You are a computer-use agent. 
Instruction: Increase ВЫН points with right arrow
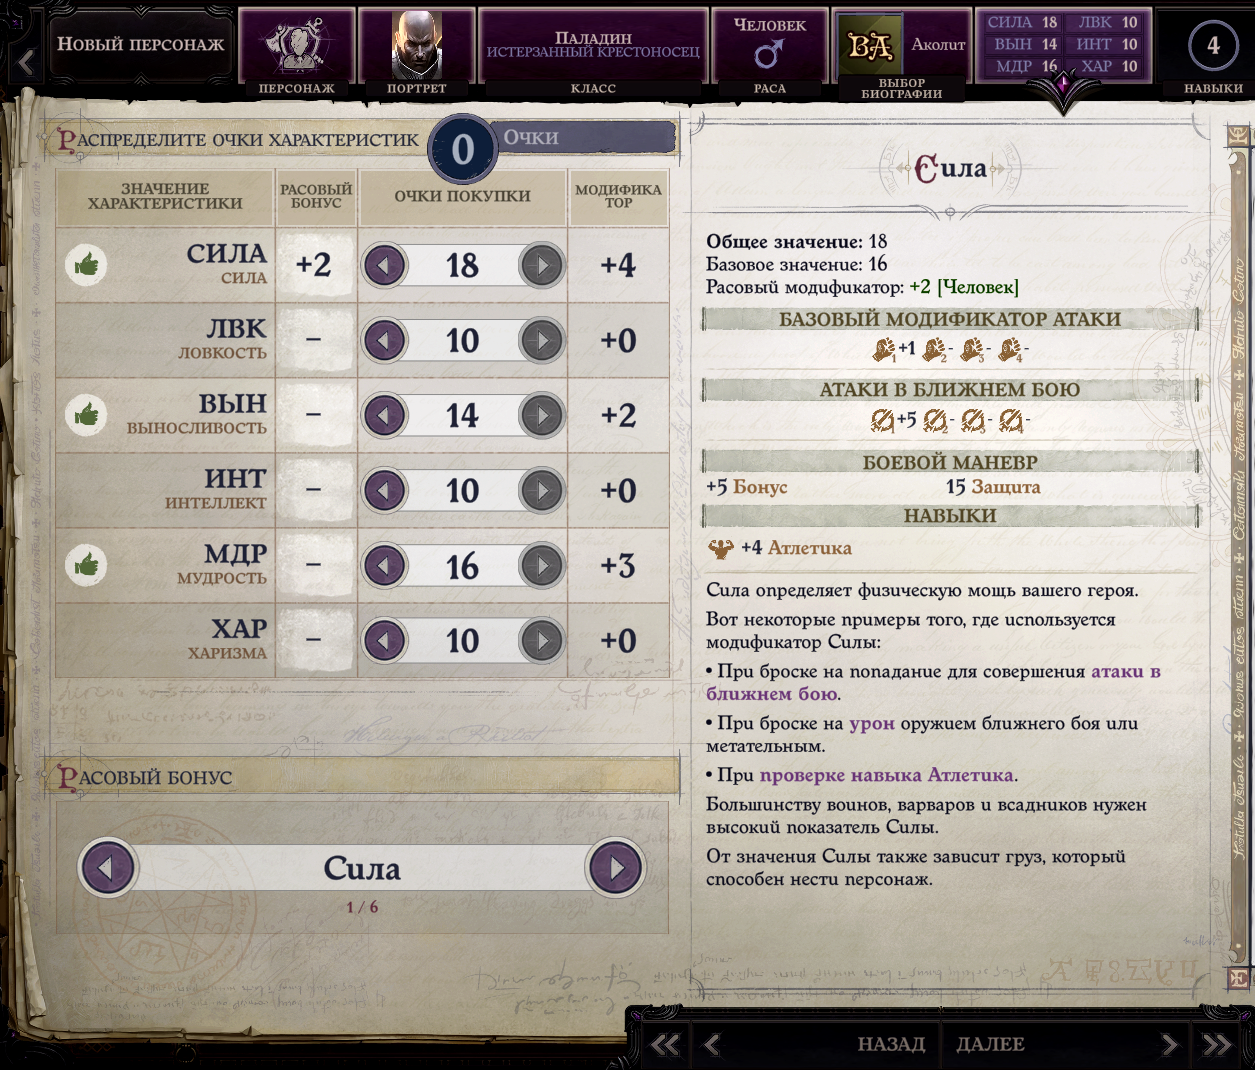[542, 416]
